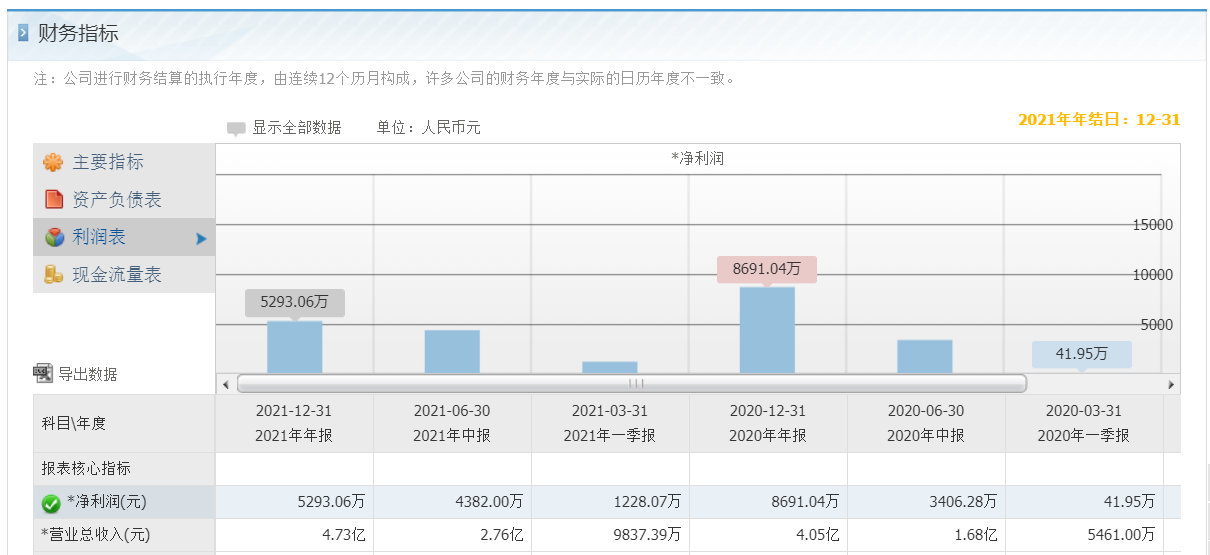Image resolution: width=1210 pixels, height=555 pixels.
Task: Click the 财务指标 heading text
Action: pyautogui.click(x=78, y=33)
